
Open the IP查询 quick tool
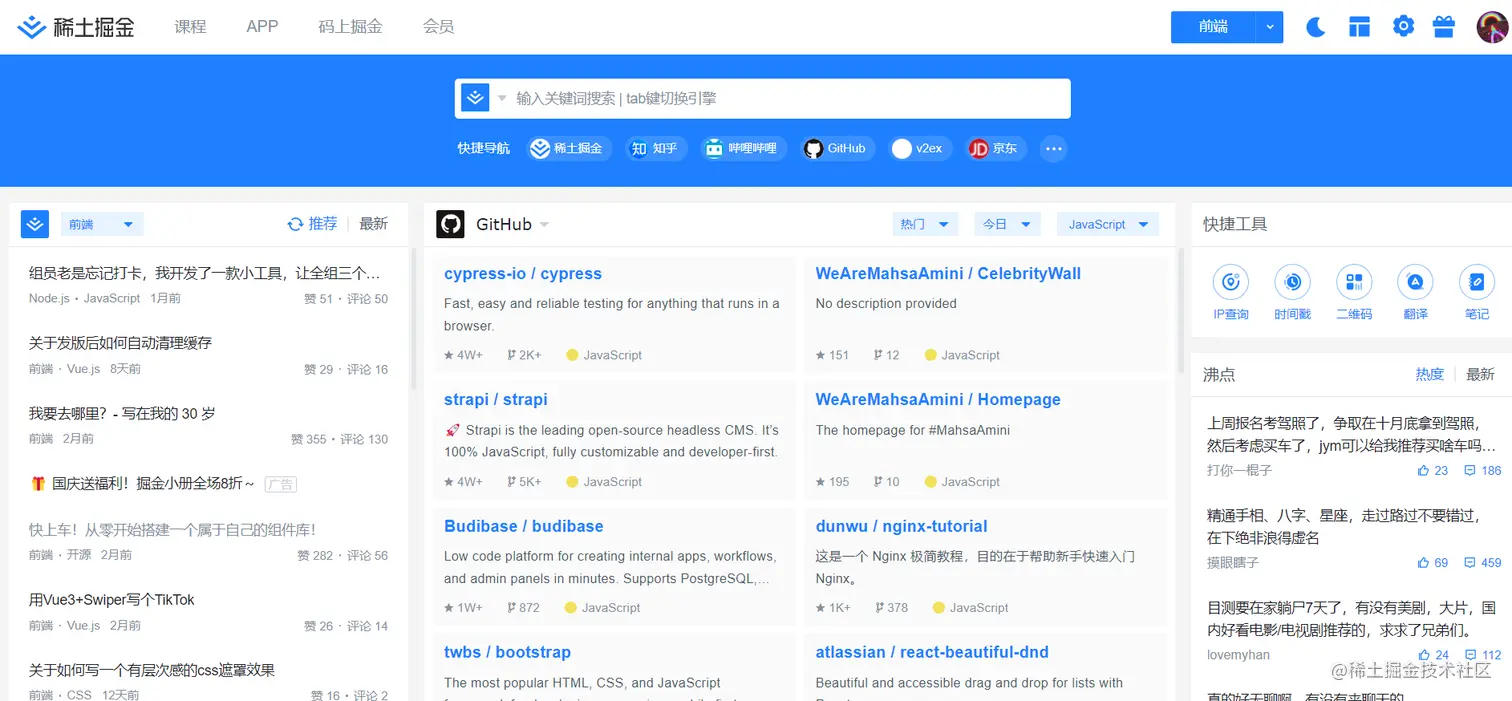click(x=1231, y=292)
